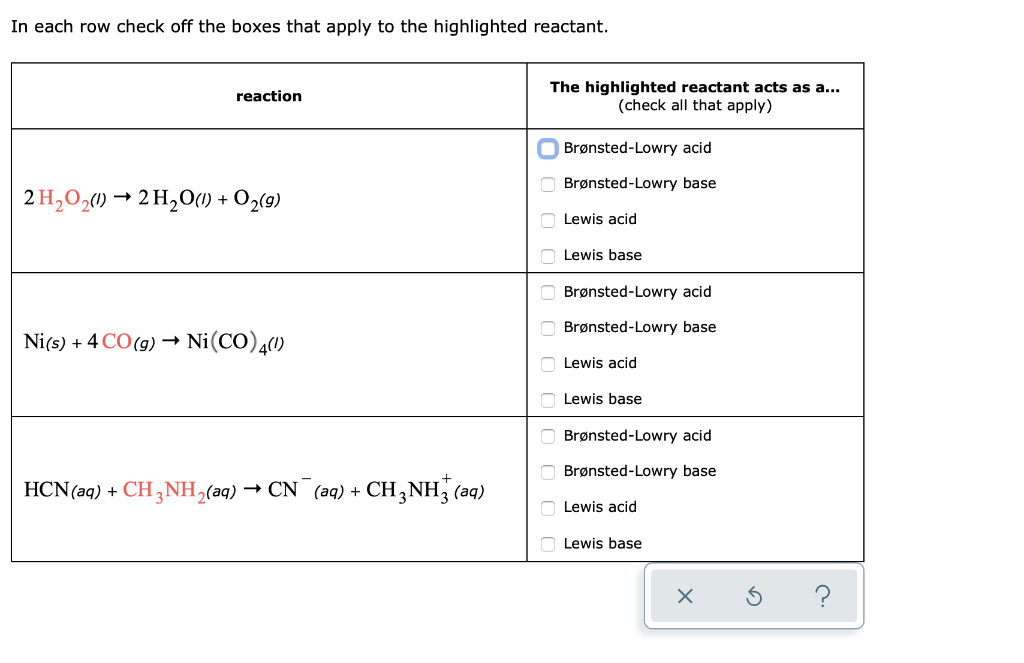Check Brønsted-Lowry base for the H2O2 reaction
1024x663 pixels.
coord(548,184)
